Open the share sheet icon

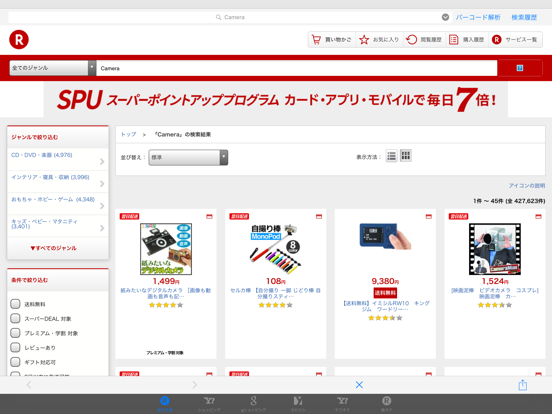[523, 385]
